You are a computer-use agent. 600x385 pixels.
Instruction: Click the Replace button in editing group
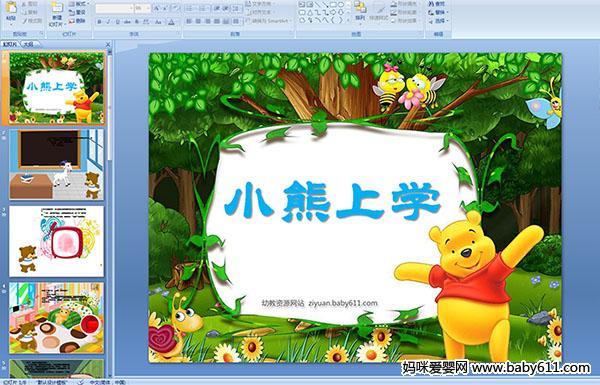tap(438, 13)
